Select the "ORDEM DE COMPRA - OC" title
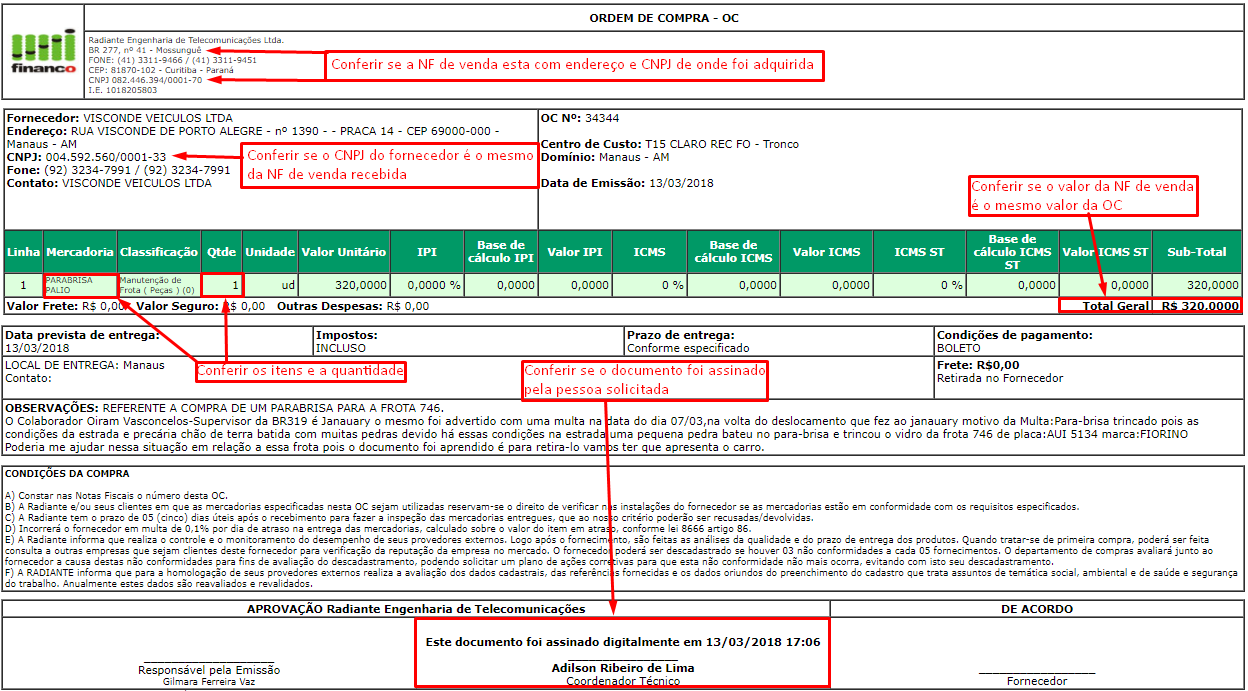 (664, 18)
